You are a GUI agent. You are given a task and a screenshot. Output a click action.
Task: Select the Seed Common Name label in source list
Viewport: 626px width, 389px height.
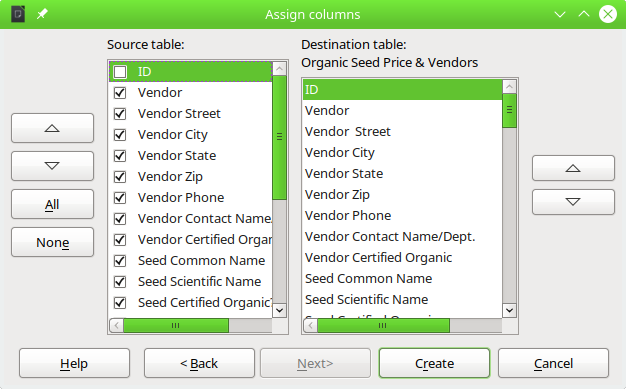(x=201, y=261)
